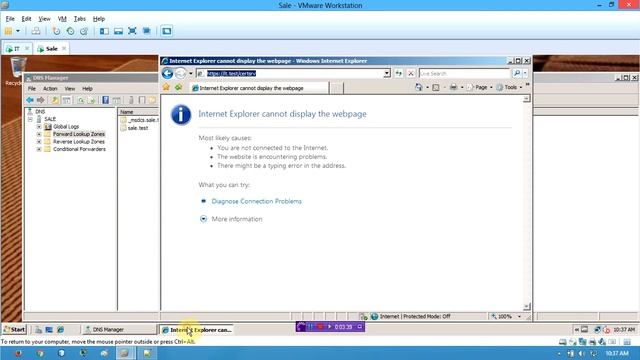Viewport: 640px width, 360px height.
Task: Open VMware VM menu
Action: 62,19
